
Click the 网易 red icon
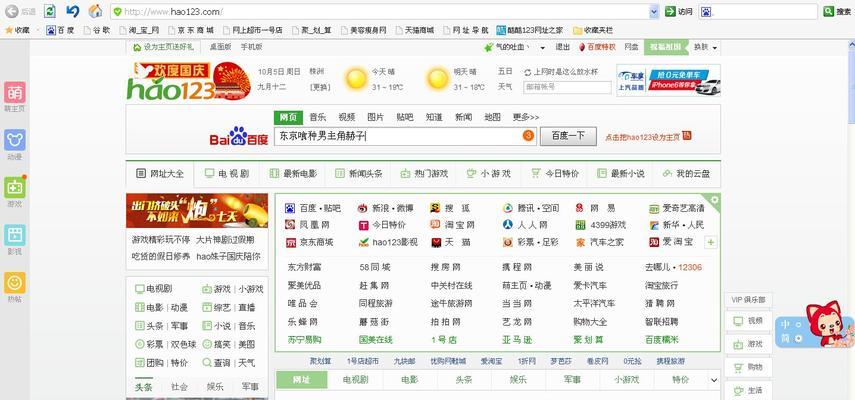click(x=580, y=208)
